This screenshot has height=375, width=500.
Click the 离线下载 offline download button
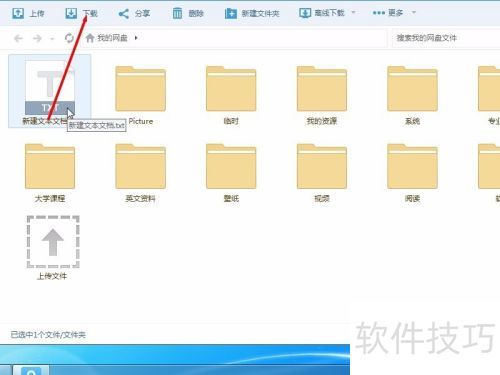click(322, 13)
